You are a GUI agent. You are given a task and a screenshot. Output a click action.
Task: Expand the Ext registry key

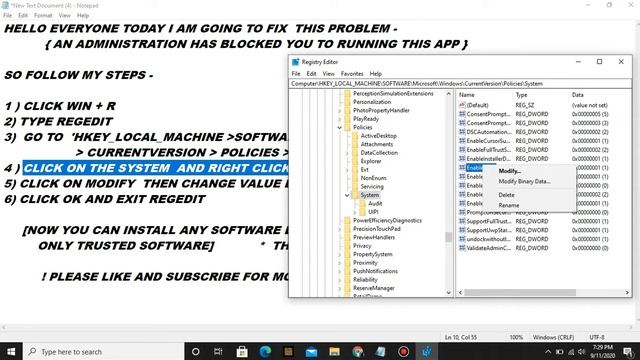tap(347, 170)
